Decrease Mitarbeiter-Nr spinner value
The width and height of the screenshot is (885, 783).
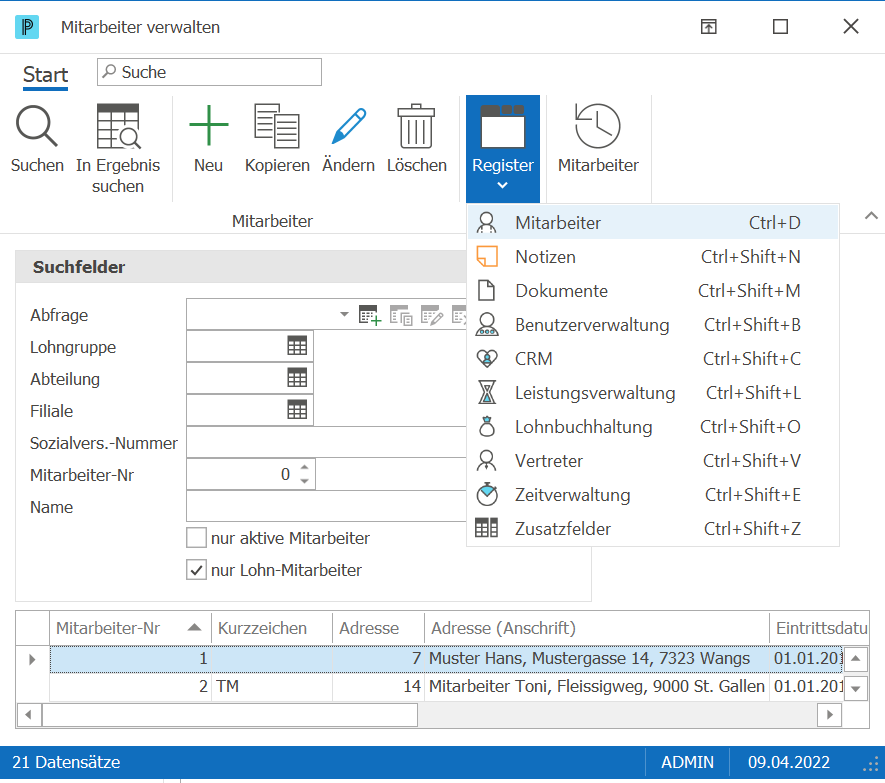pos(304,481)
